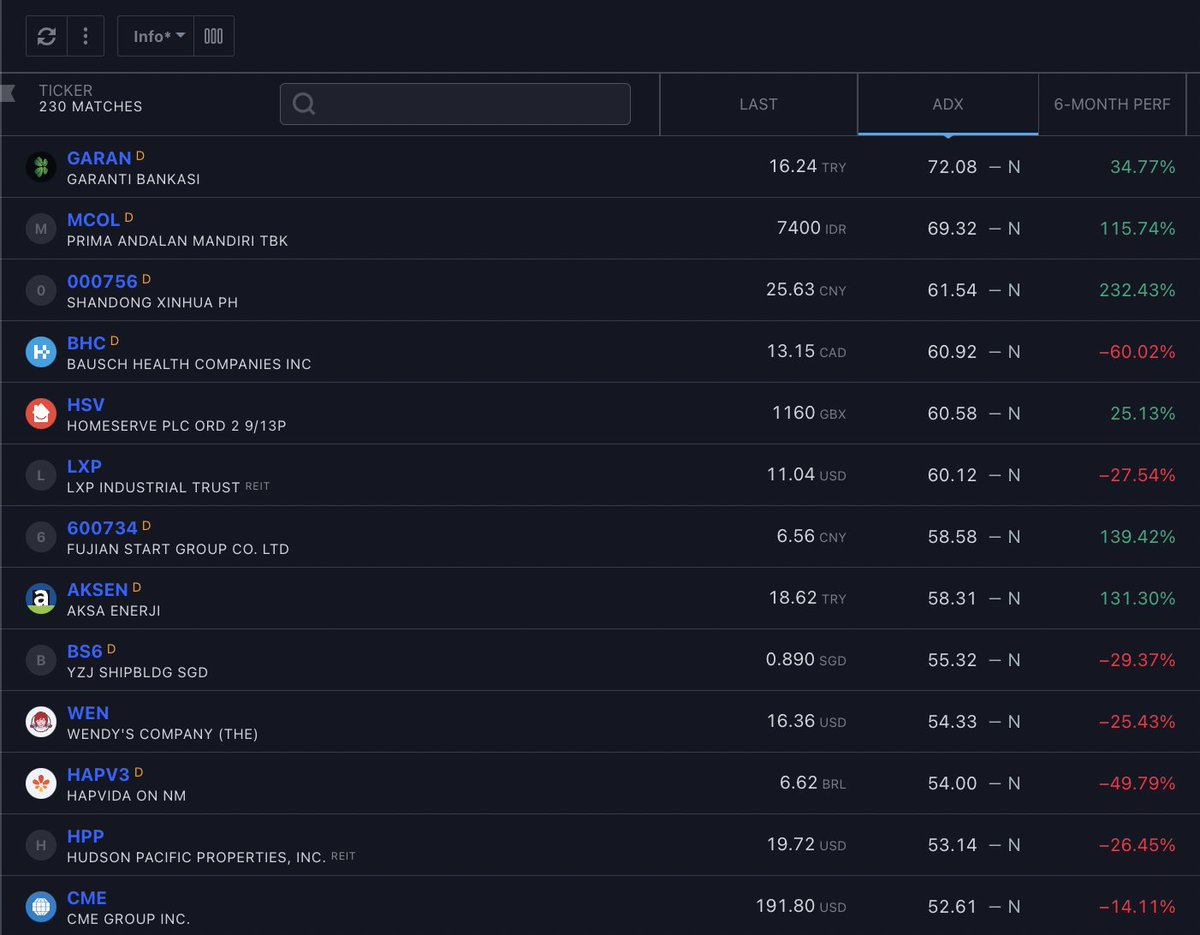Image resolution: width=1200 pixels, height=935 pixels.
Task: Click 600734's ADX value 58.58
Action: [952, 537]
